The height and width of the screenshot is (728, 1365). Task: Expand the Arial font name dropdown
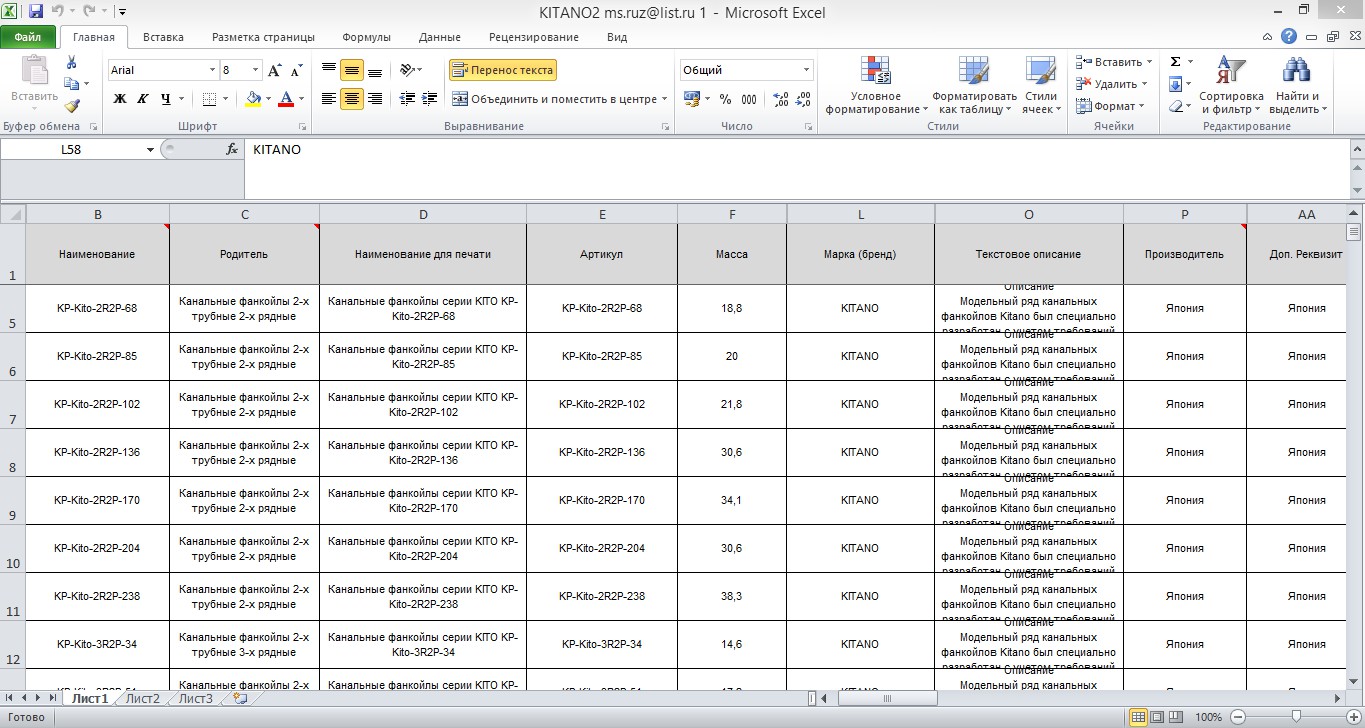tap(212, 70)
